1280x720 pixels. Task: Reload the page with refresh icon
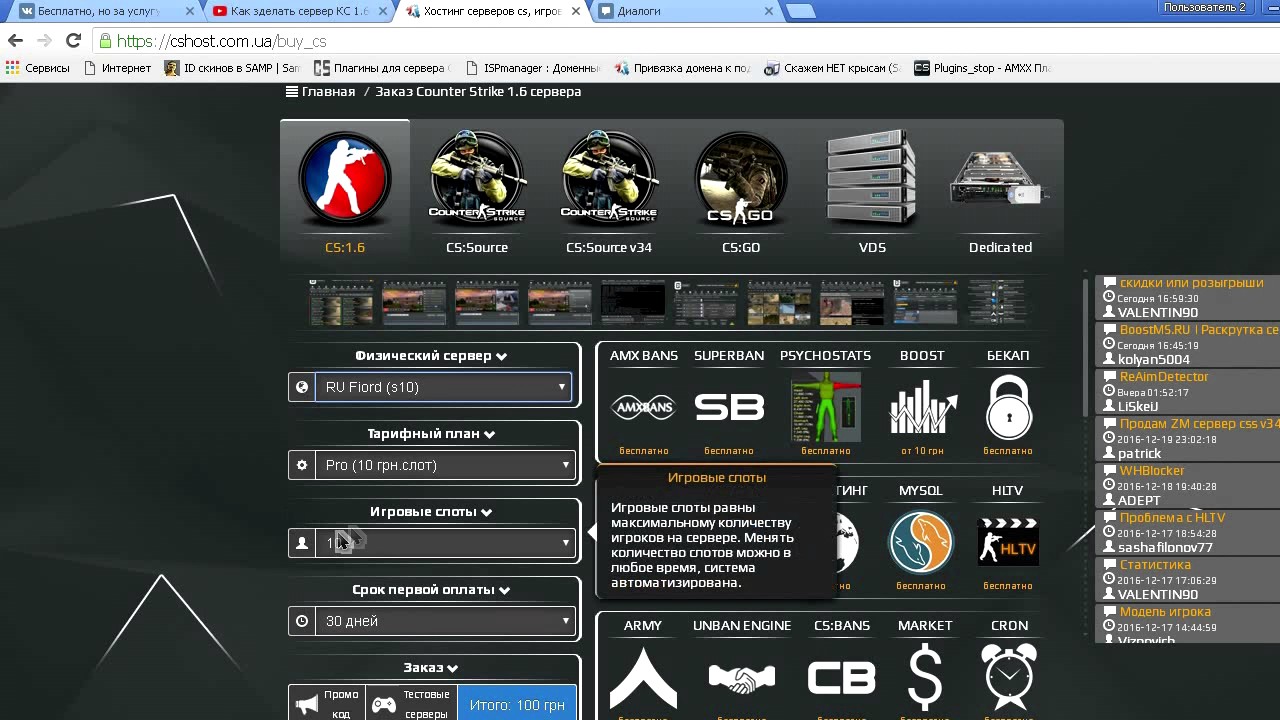(x=73, y=41)
